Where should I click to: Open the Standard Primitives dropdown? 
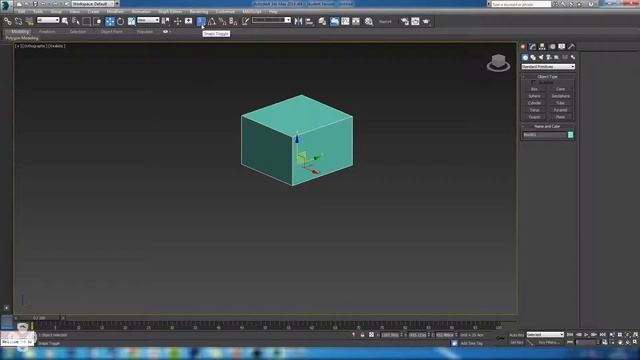tap(548, 67)
